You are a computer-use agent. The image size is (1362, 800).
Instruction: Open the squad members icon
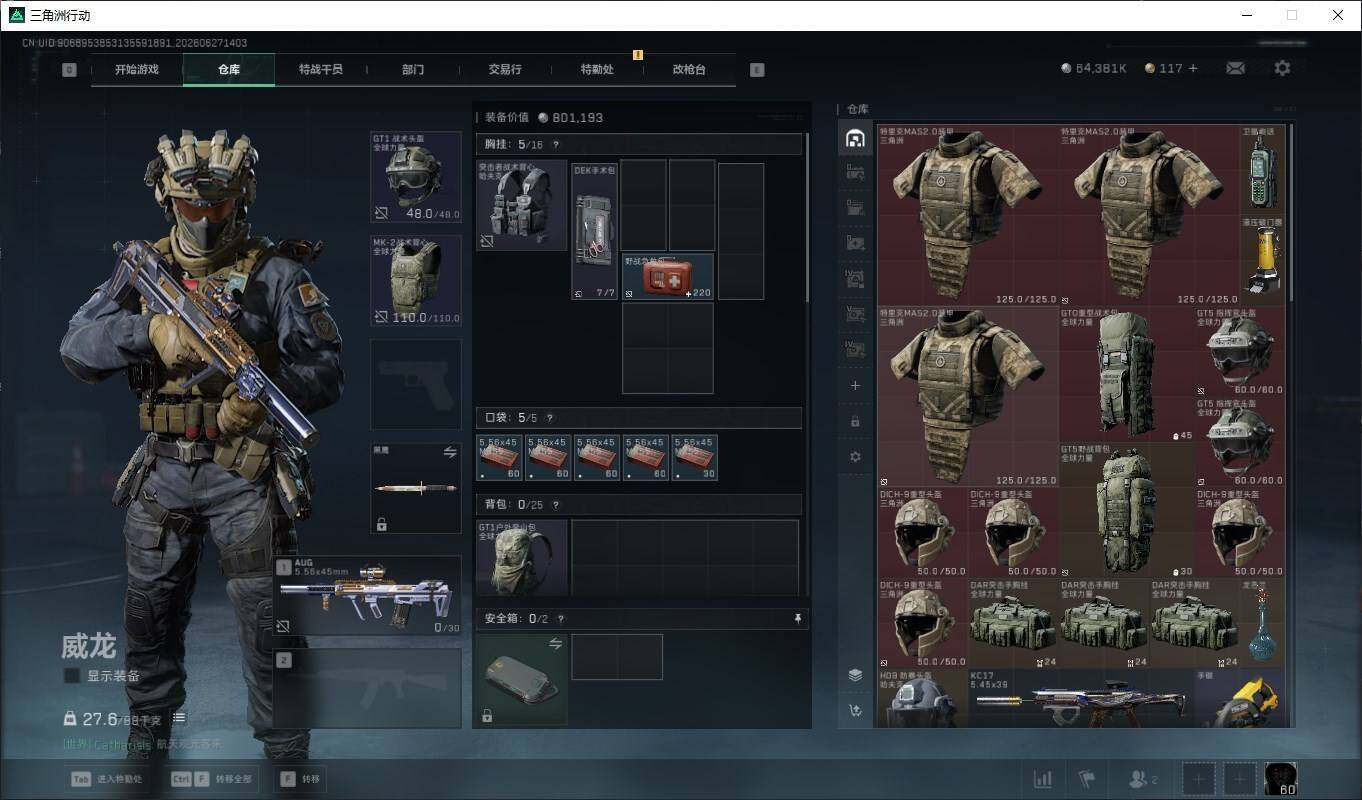(x=1142, y=779)
